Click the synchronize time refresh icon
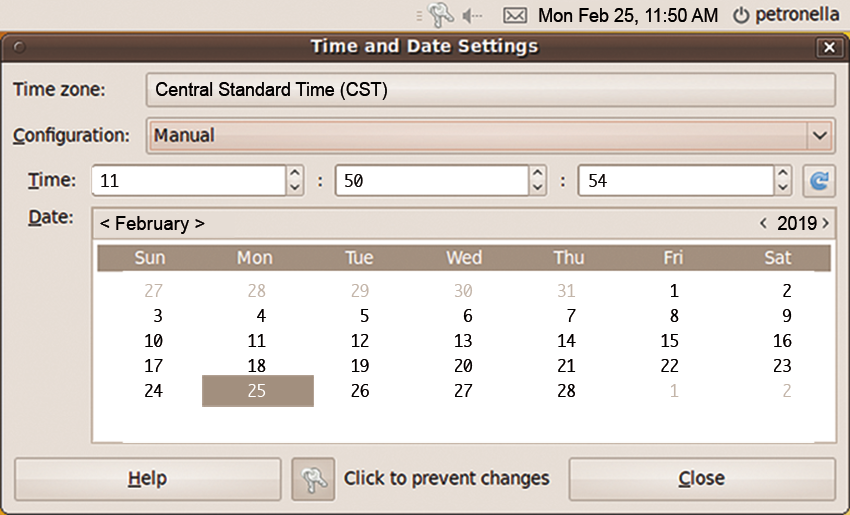This screenshot has width=850, height=515. 819,181
